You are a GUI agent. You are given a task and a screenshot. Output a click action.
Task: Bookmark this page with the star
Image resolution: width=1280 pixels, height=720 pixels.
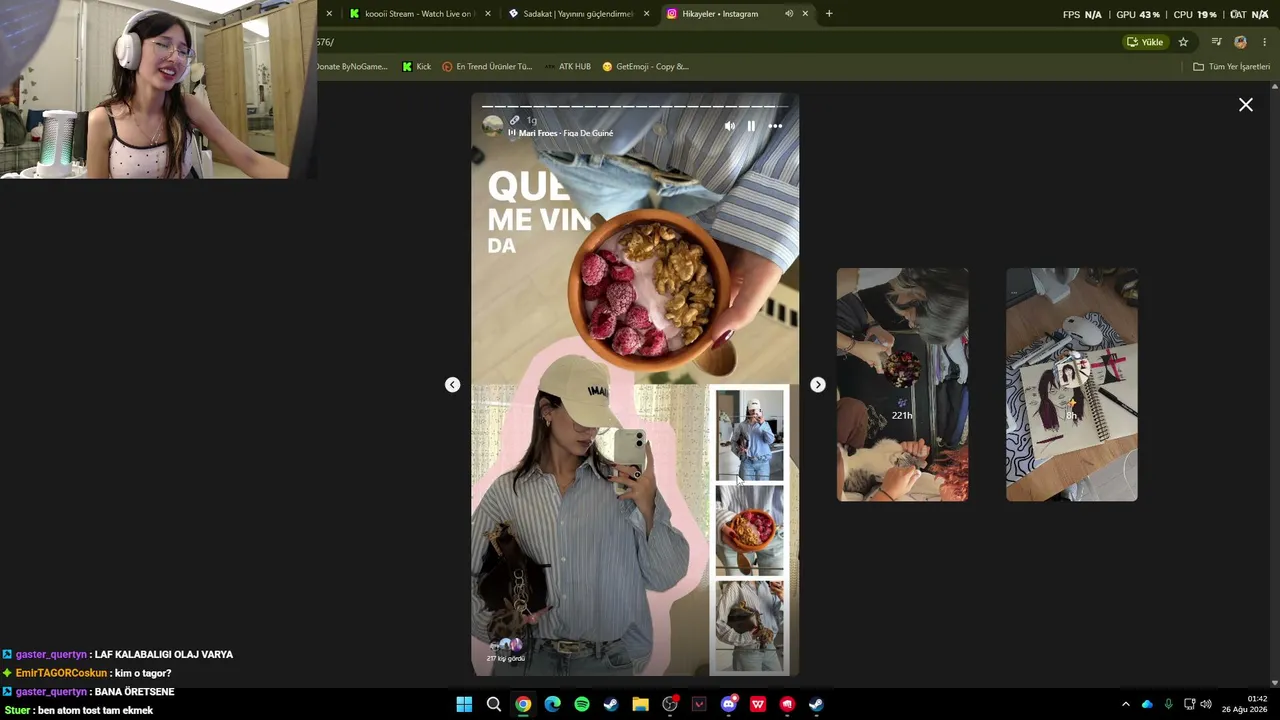[x=1183, y=42]
